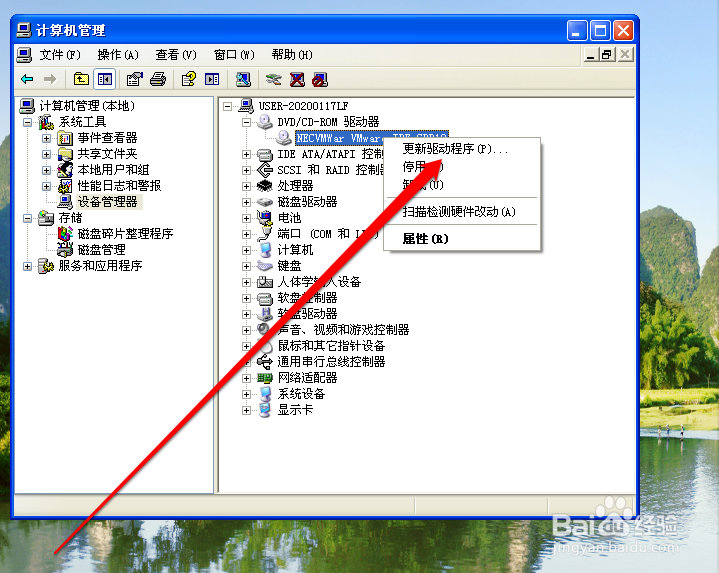The image size is (719, 573).
Task: Select the 计算机管理(本地) root node
Action: pos(87,106)
